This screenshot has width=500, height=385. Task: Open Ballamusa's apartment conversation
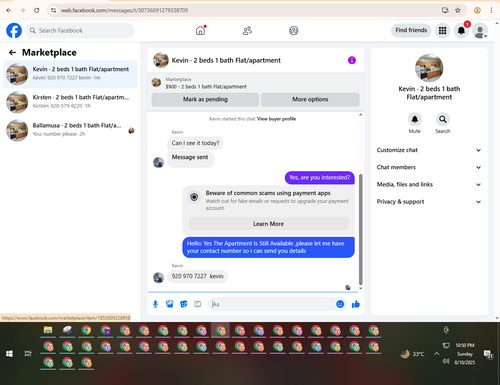pyautogui.click(x=70, y=130)
